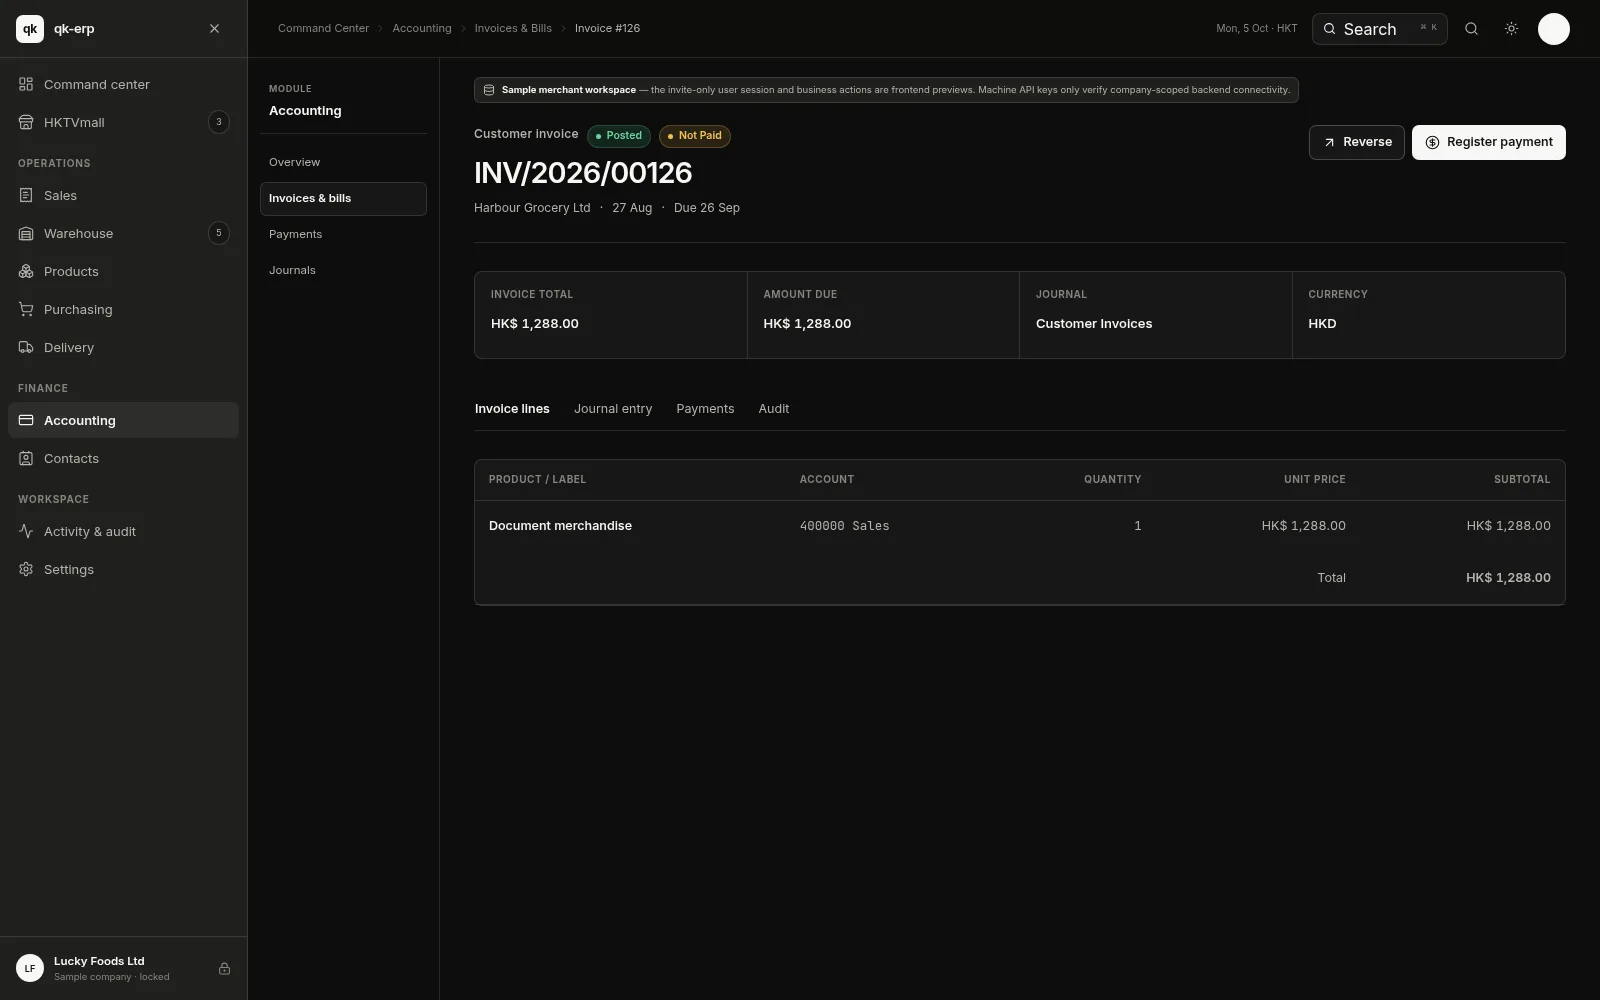The image size is (1600, 1000).
Task: Select Accounting in Finance section
Action: coord(123,420)
